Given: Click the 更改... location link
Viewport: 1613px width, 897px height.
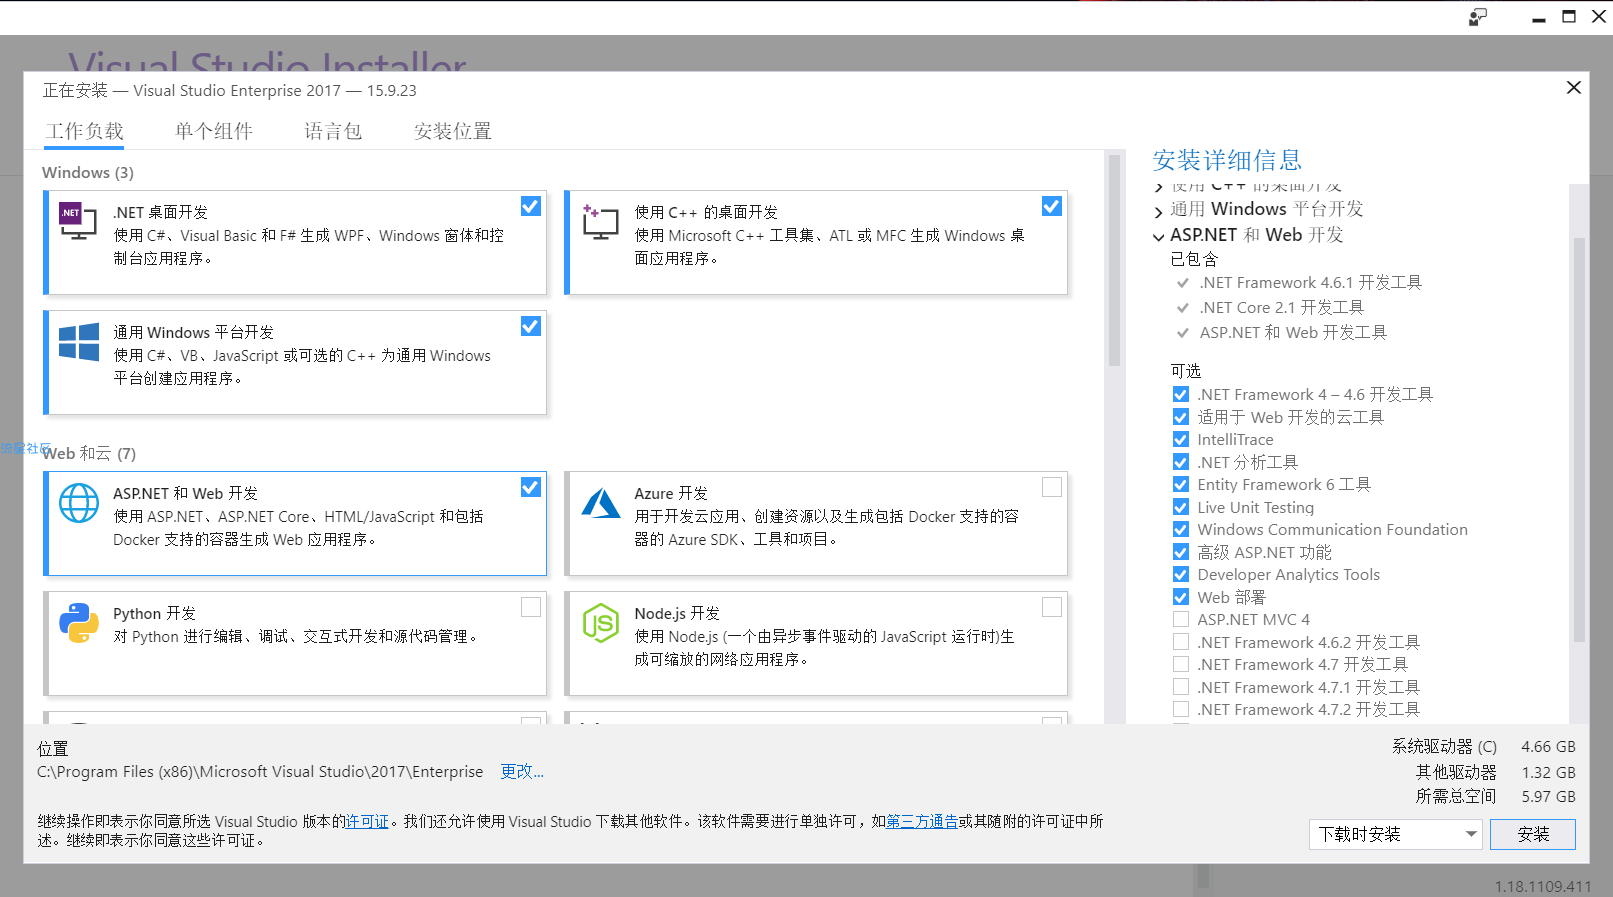Looking at the screenshot, I should point(522,771).
